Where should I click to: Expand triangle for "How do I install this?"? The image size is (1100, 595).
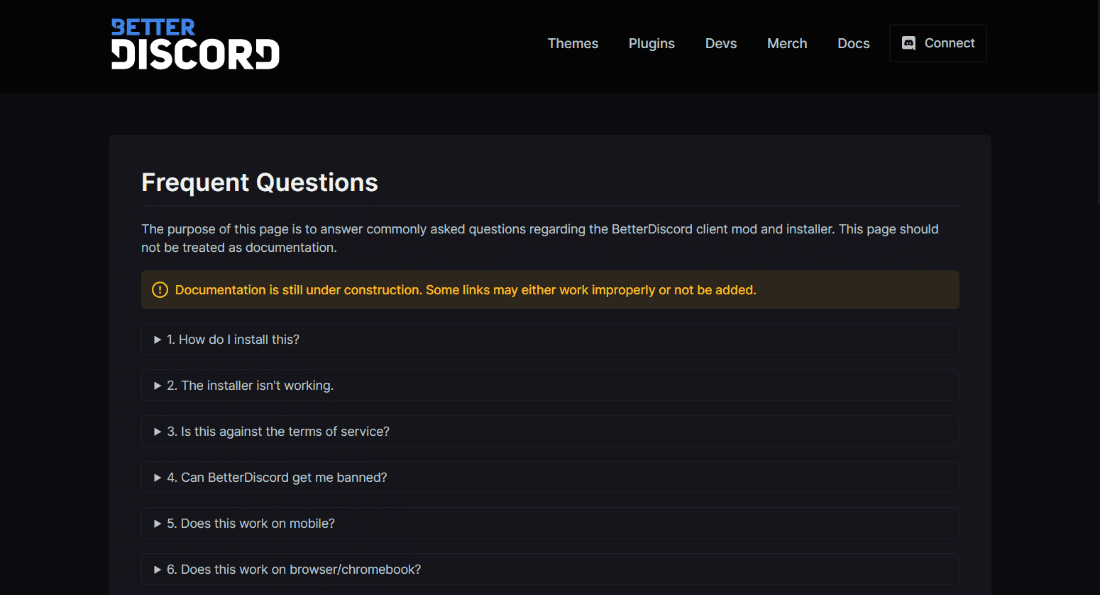[157, 340]
